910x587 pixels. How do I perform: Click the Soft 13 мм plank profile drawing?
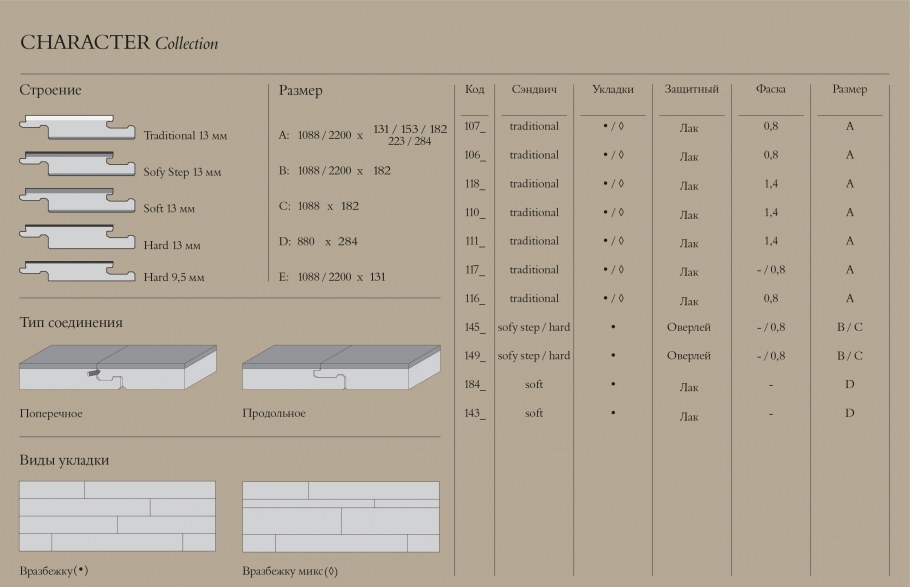tap(78, 199)
